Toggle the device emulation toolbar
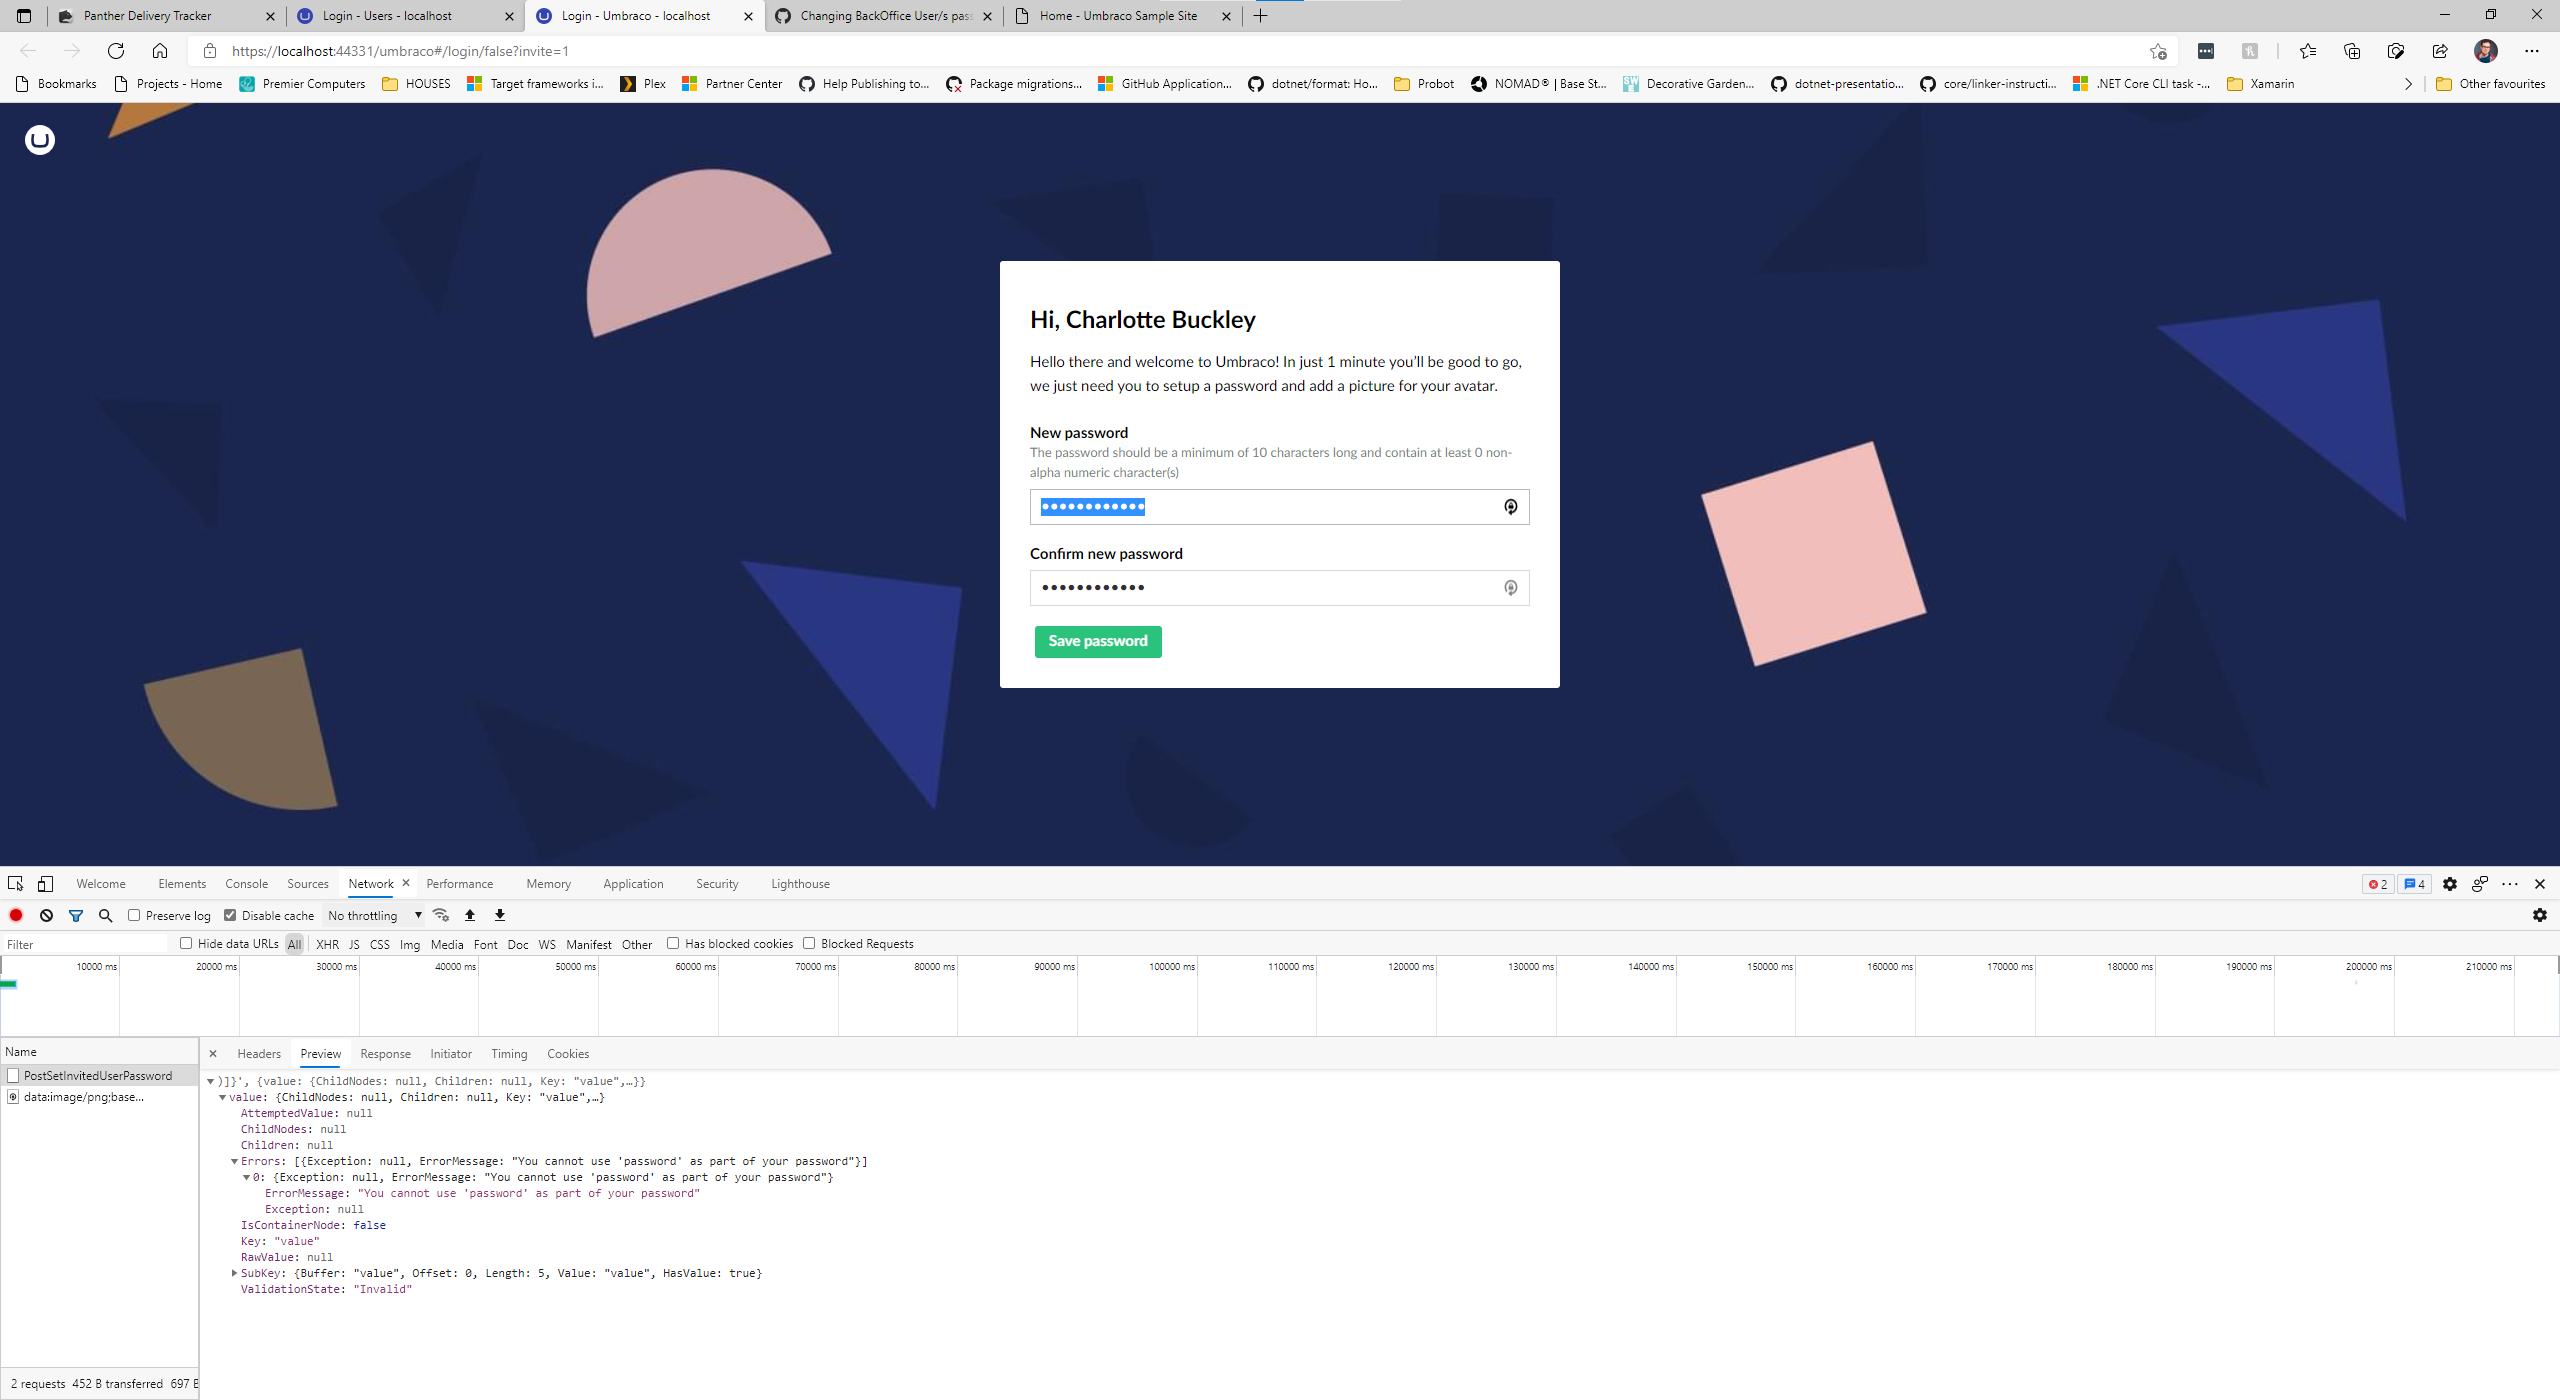2560x1400 pixels. point(45,884)
